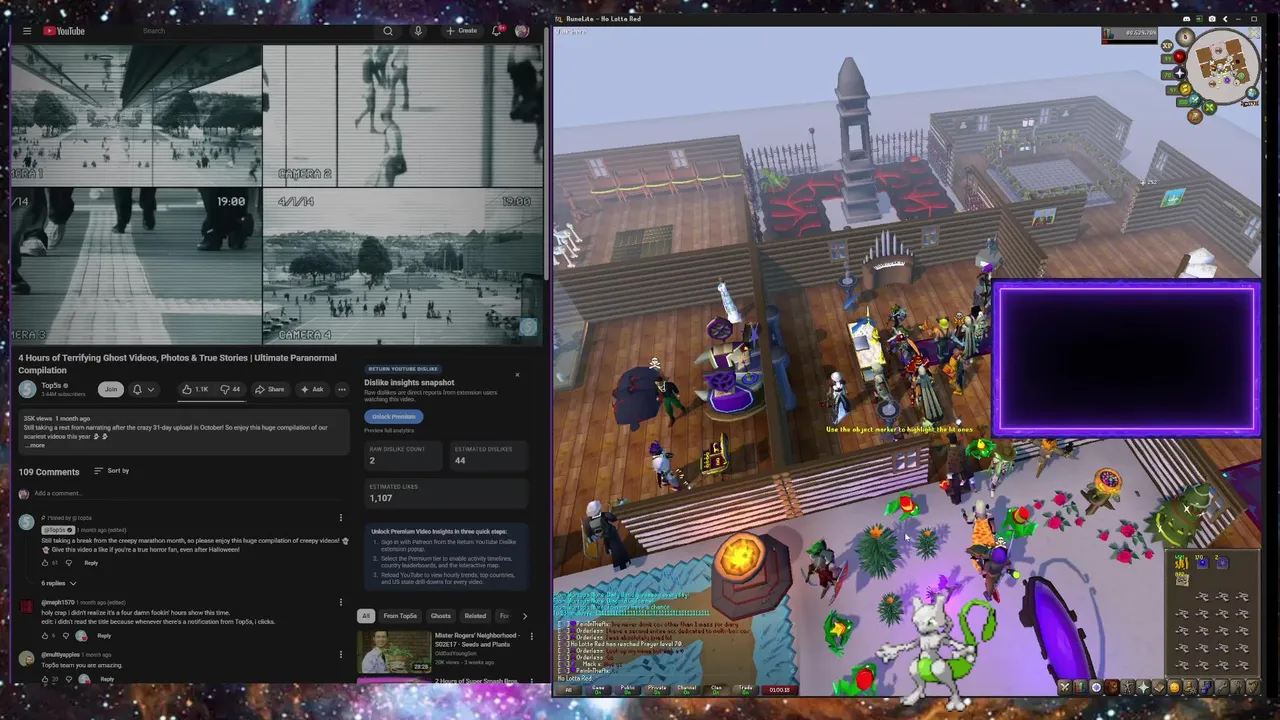The width and height of the screenshot is (1280, 720).
Task: Open the world map globe icon
Action: 1250,95
